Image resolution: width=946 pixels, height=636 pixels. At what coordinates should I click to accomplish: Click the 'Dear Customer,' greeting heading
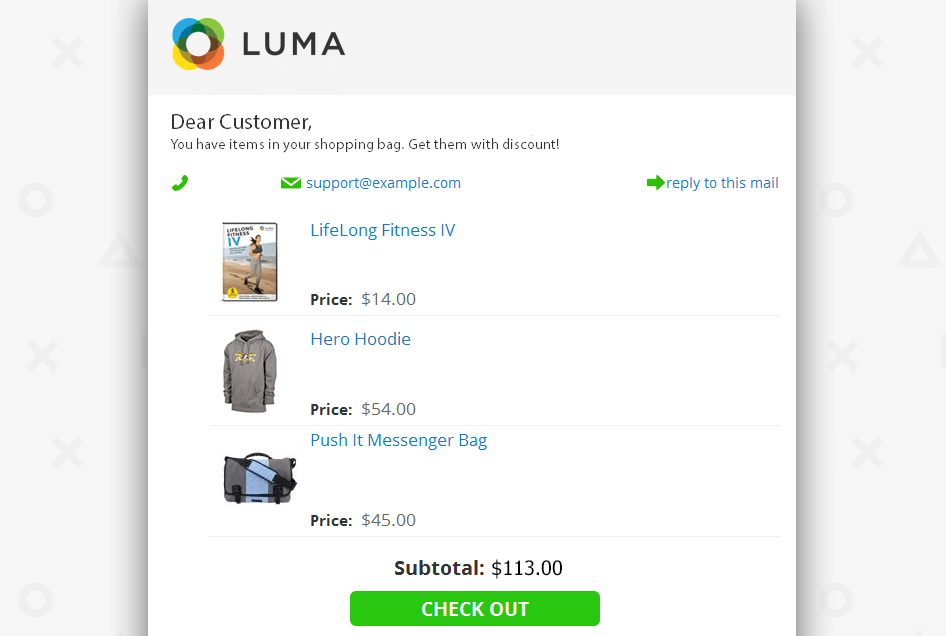pyautogui.click(x=241, y=122)
